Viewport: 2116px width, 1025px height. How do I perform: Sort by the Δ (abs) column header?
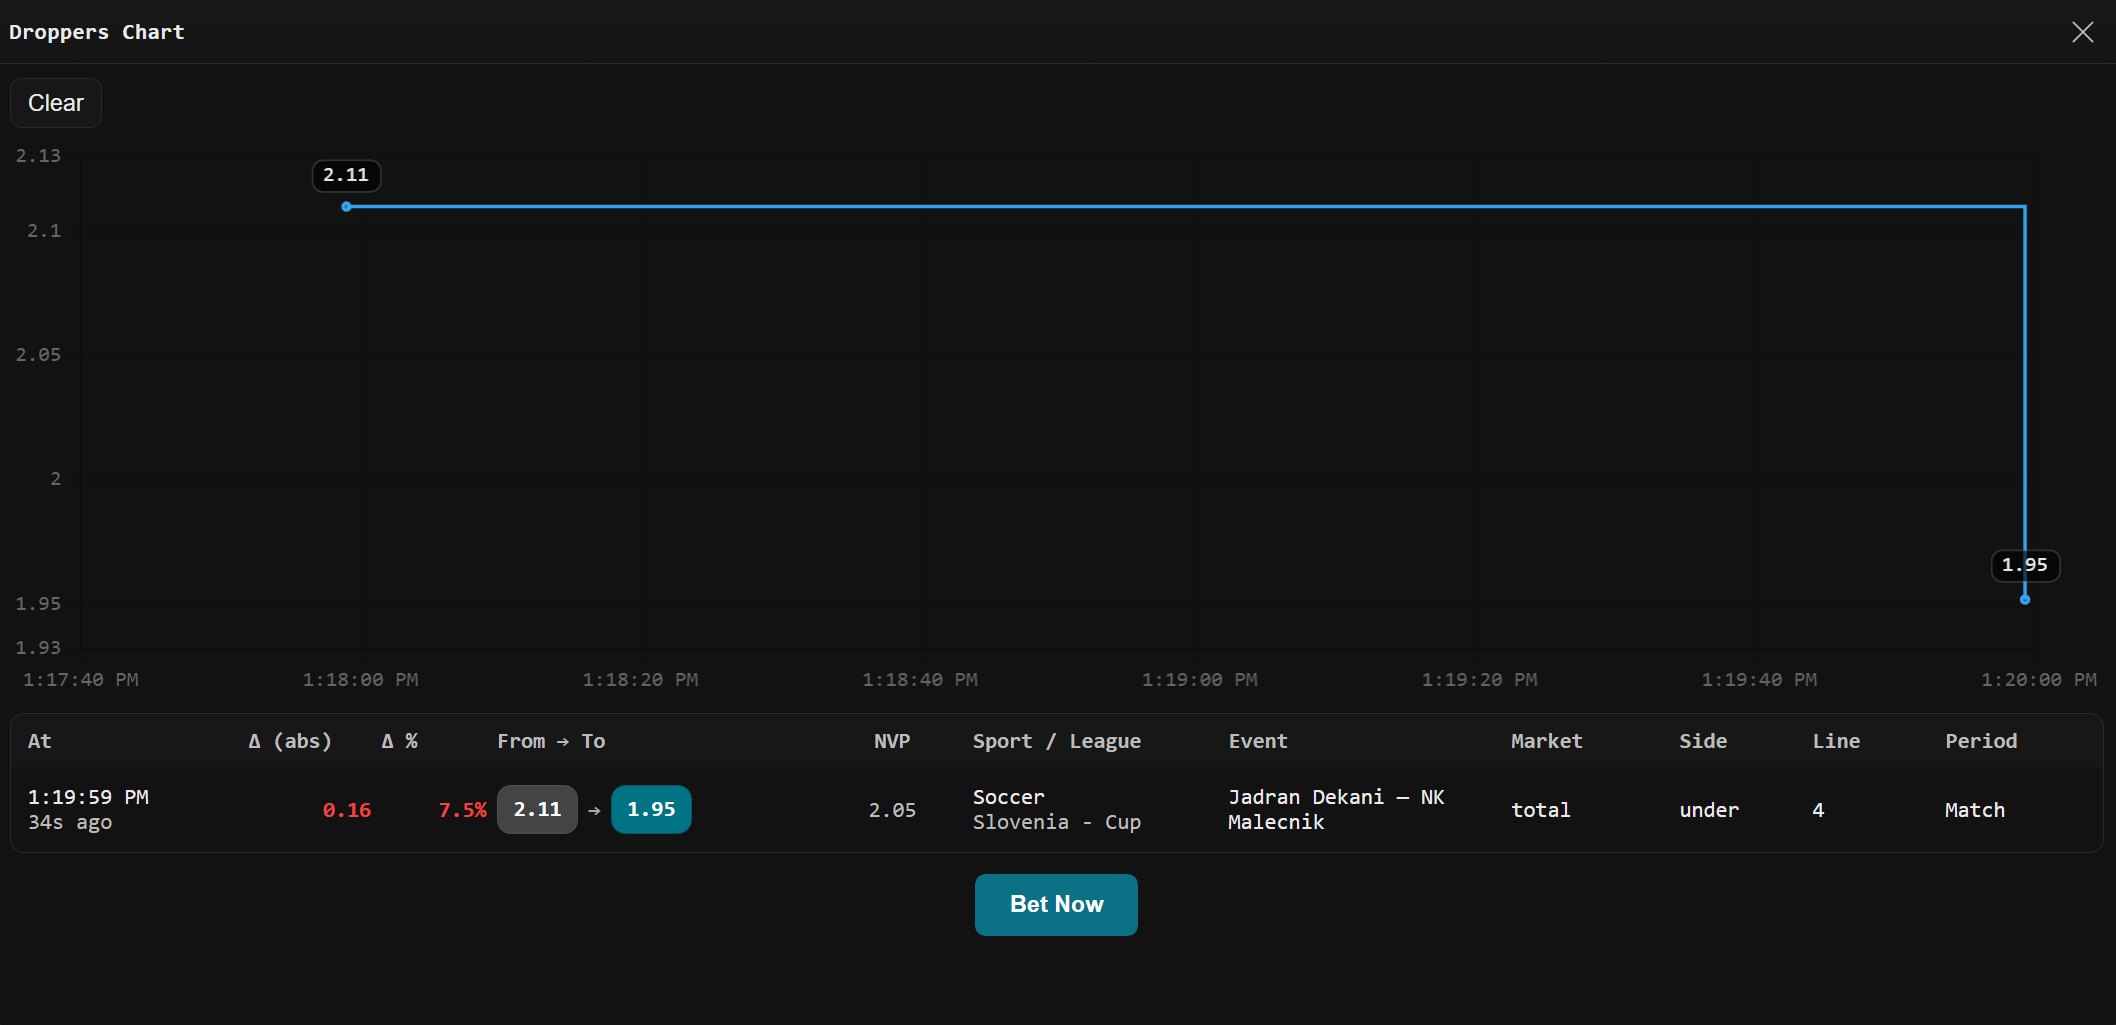pos(290,741)
